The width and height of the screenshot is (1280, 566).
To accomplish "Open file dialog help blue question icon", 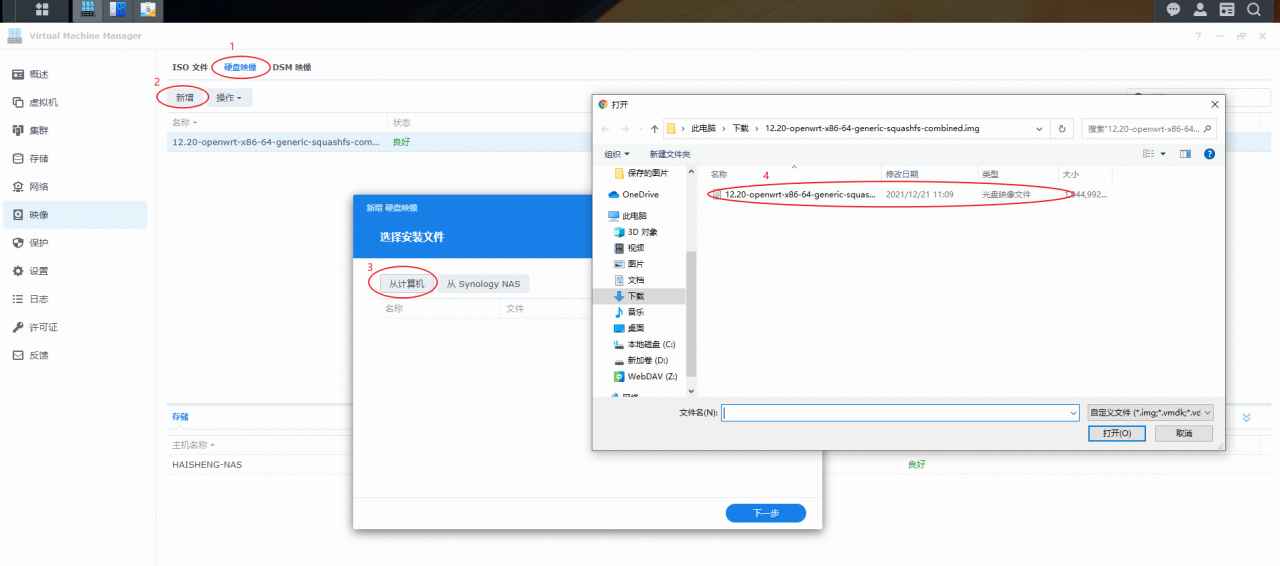I will coord(1209,154).
